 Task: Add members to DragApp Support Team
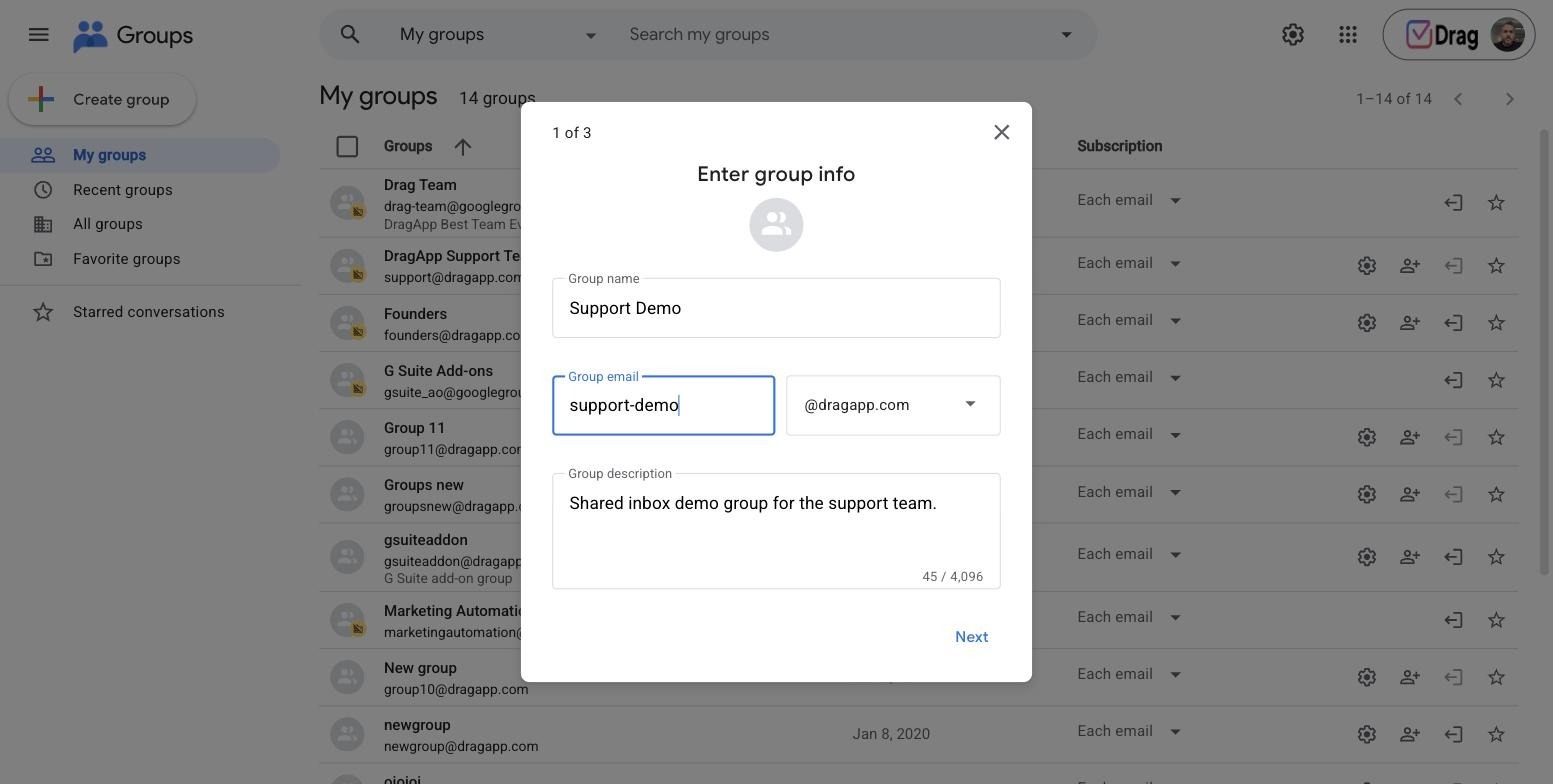1410,266
